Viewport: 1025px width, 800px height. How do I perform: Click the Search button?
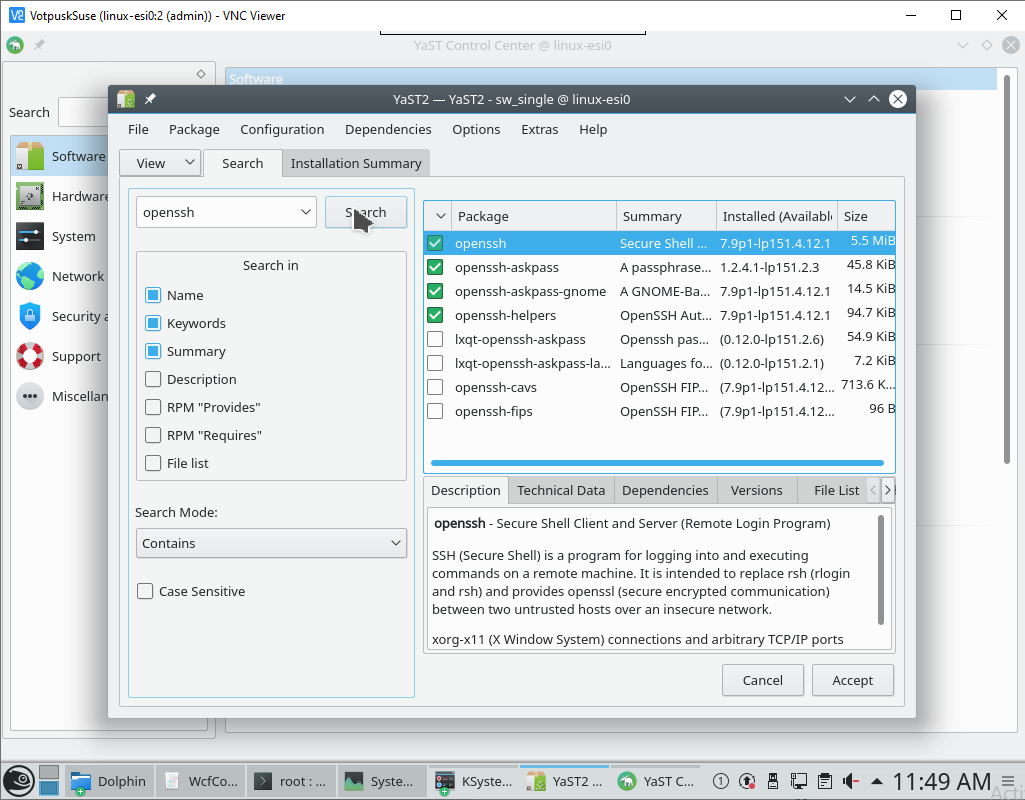(366, 212)
